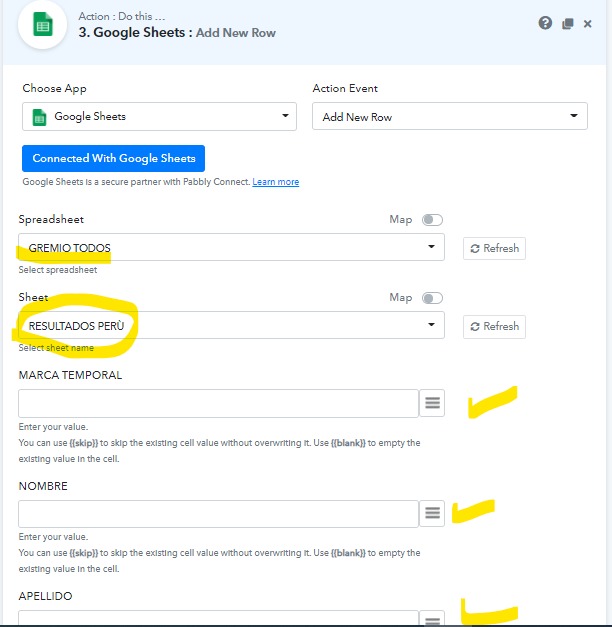Open the Learn more link
The height and width of the screenshot is (627, 612).
click(x=276, y=182)
